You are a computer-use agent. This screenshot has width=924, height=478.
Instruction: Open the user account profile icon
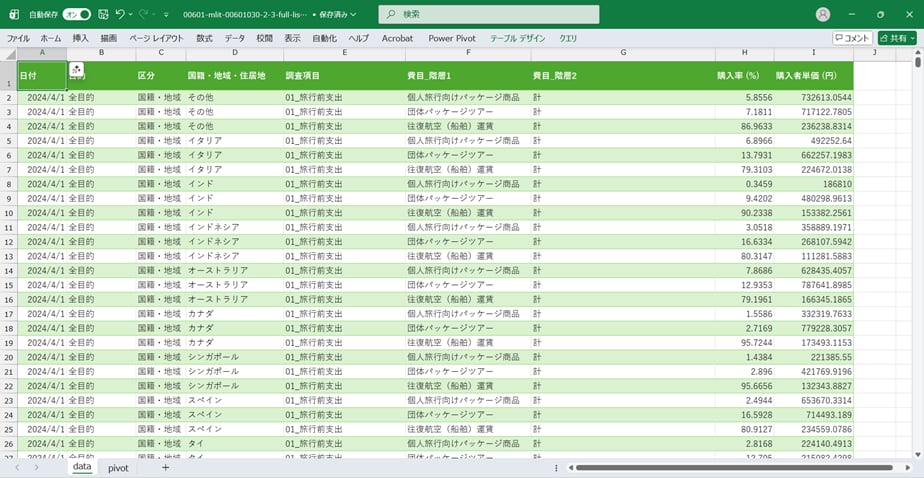coord(823,15)
